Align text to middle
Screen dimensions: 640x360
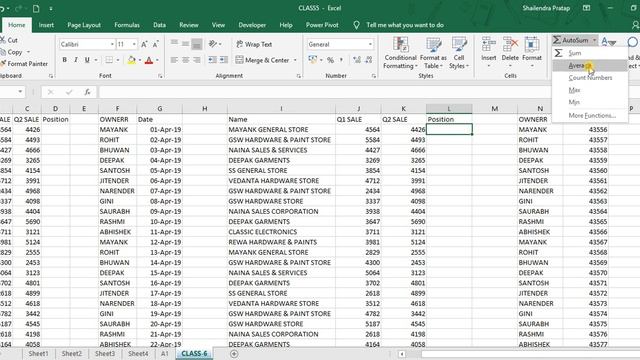coord(185,44)
